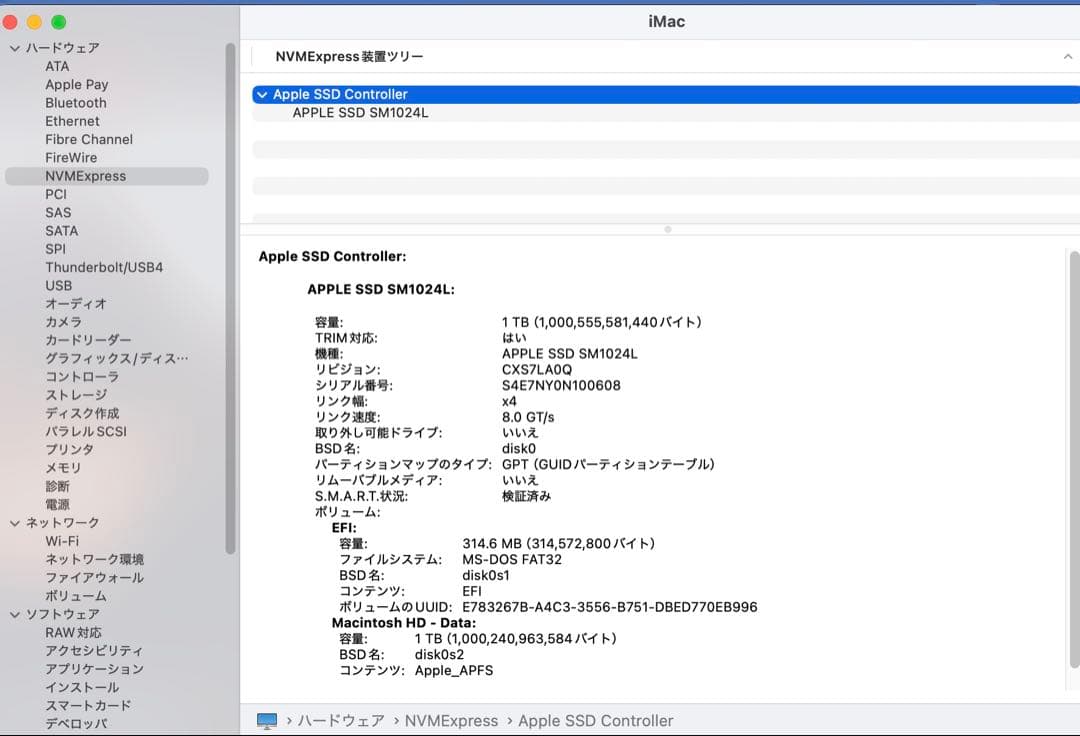
Task: Select 電源 in the sidebar
Action: (x=57, y=505)
